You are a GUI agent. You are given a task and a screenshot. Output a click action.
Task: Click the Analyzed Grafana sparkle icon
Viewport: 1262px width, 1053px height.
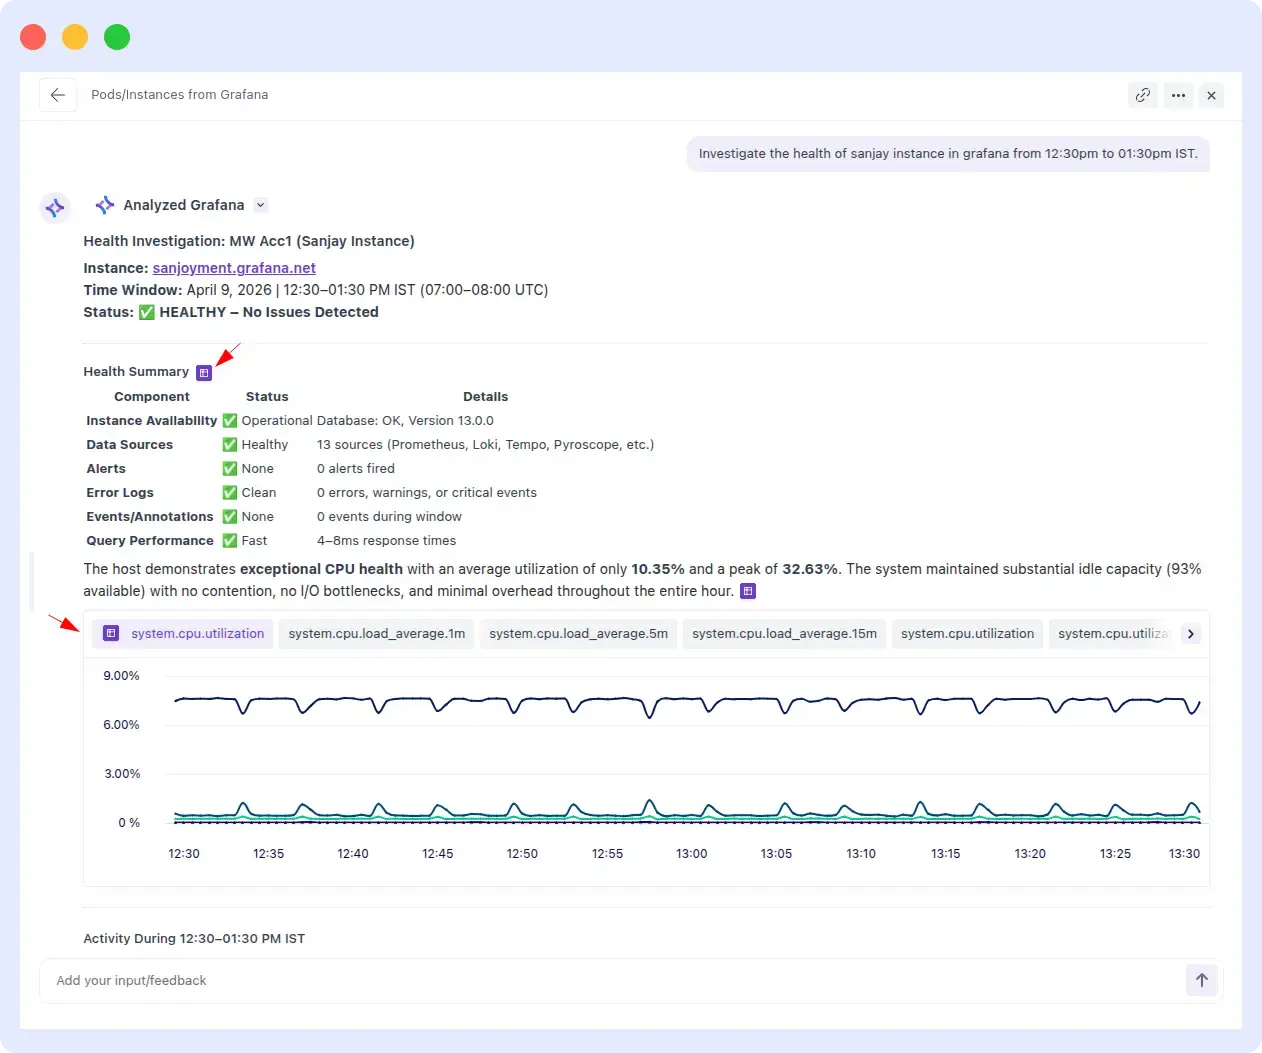[105, 205]
